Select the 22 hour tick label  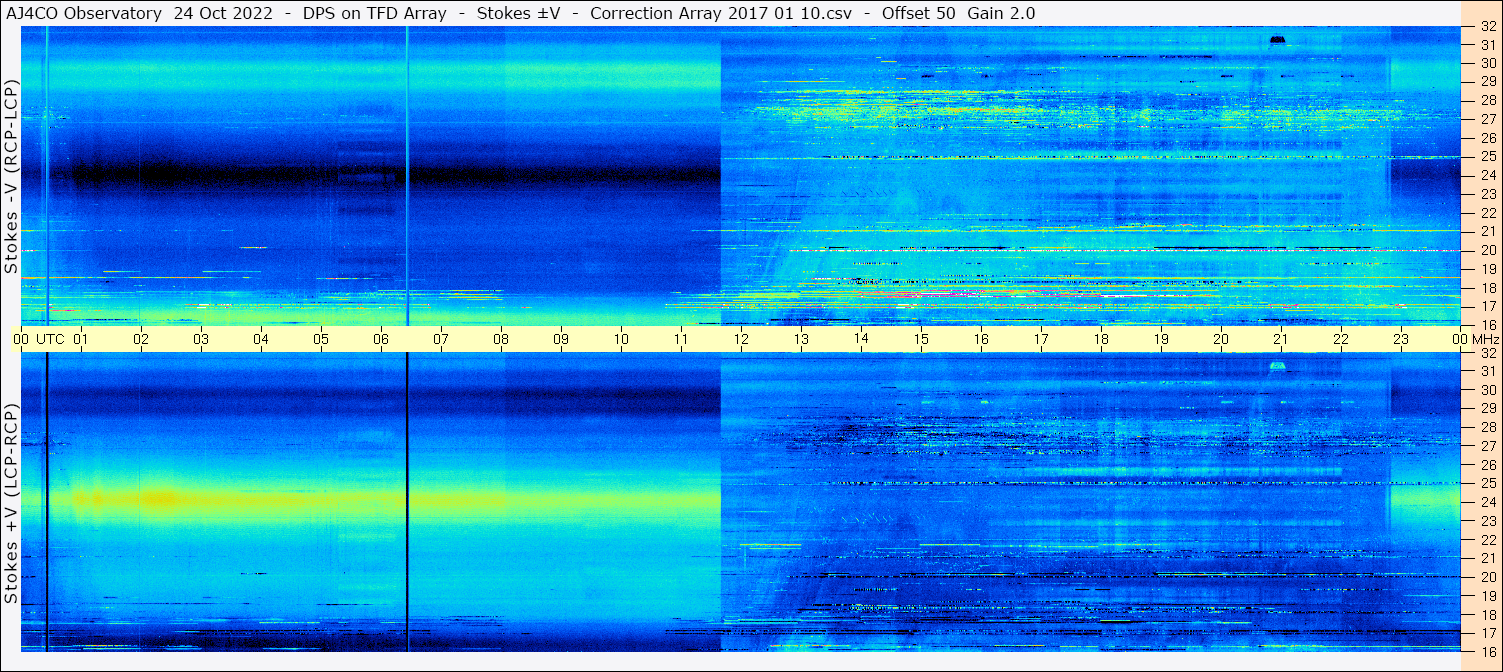click(x=1341, y=339)
